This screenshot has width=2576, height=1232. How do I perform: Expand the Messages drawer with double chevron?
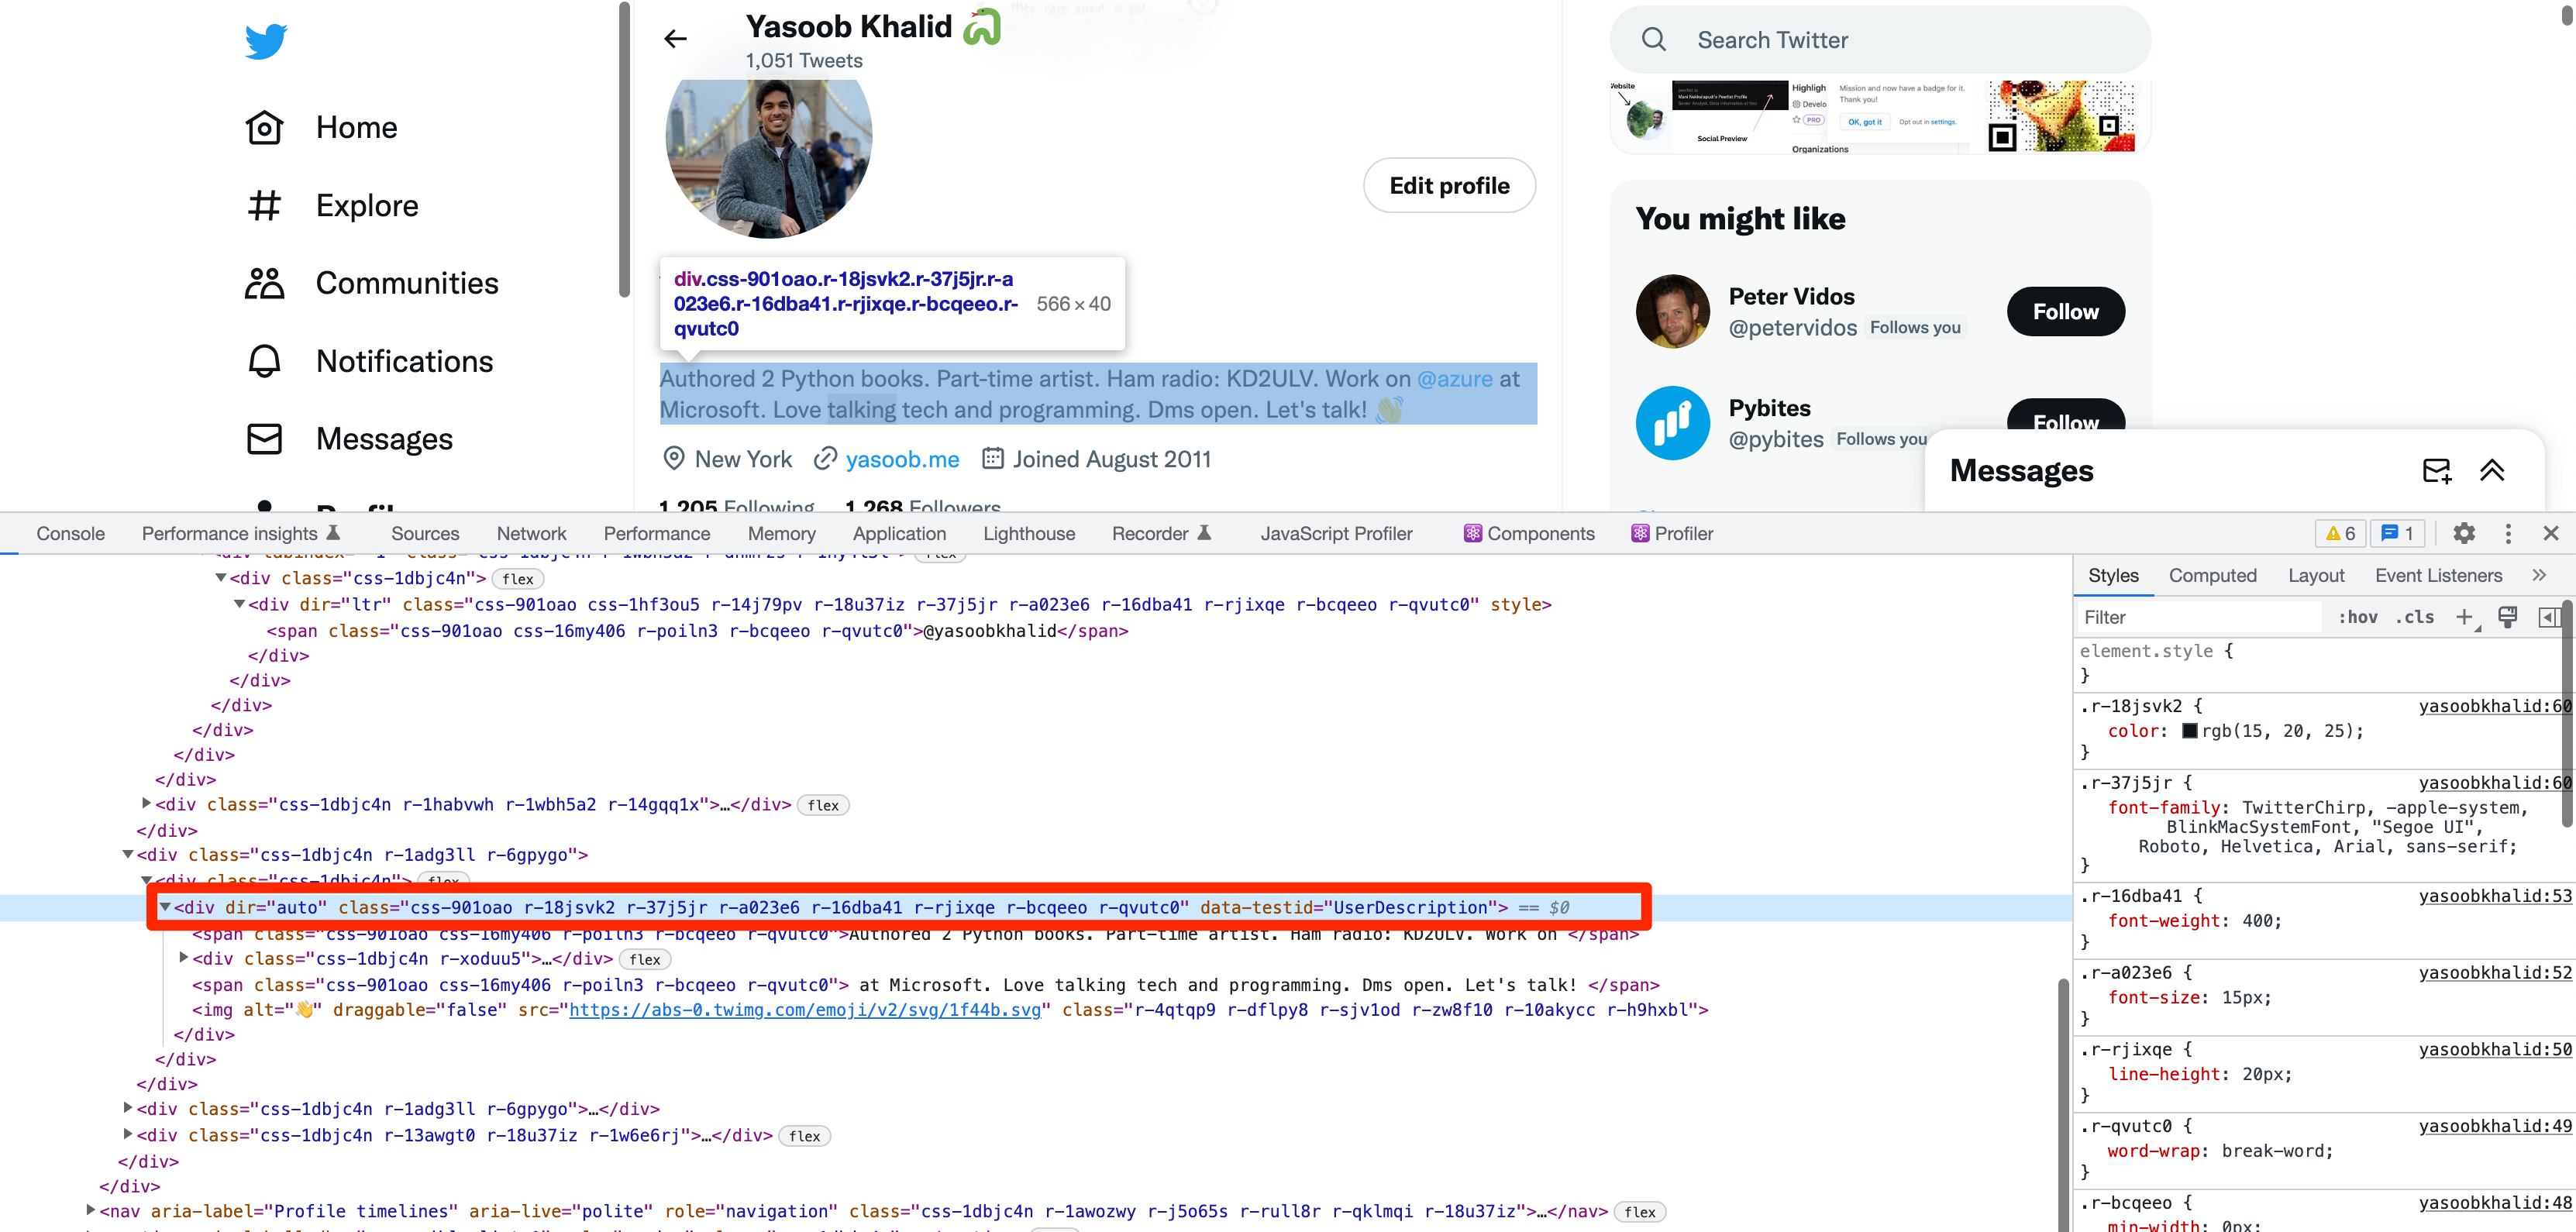pyautogui.click(x=2492, y=470)
